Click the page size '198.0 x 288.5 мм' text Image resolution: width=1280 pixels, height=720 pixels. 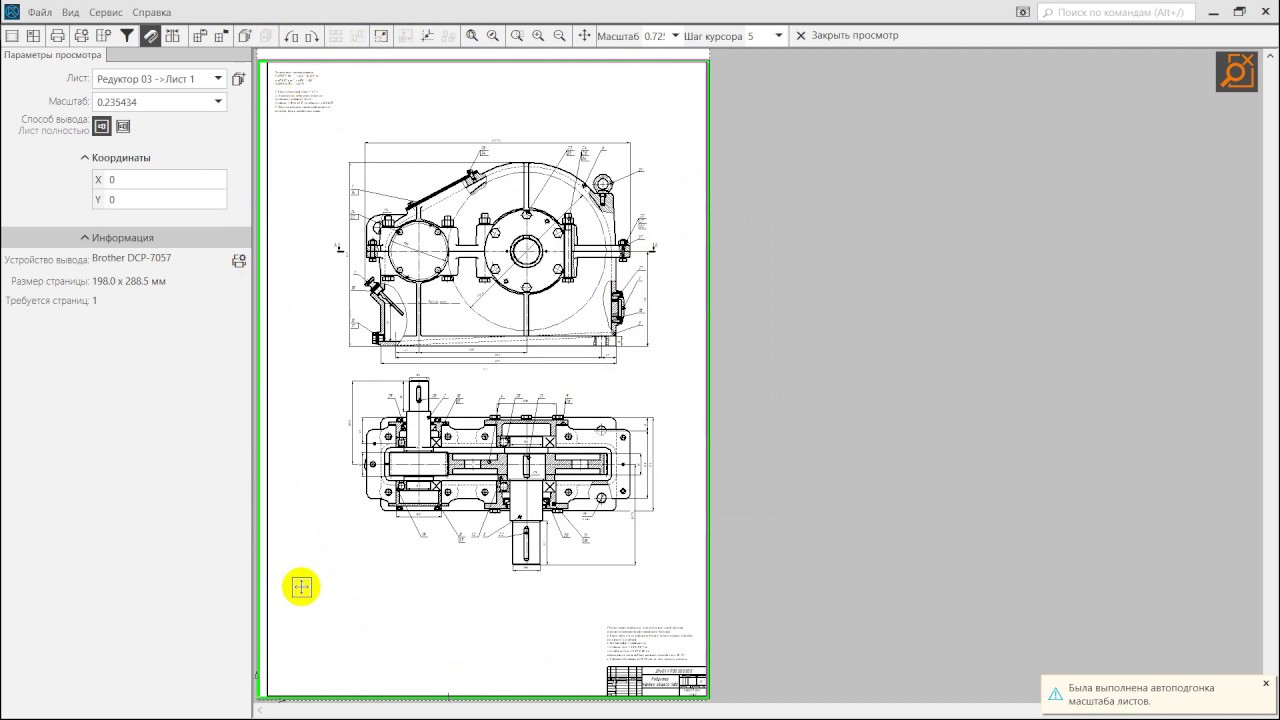128,282
